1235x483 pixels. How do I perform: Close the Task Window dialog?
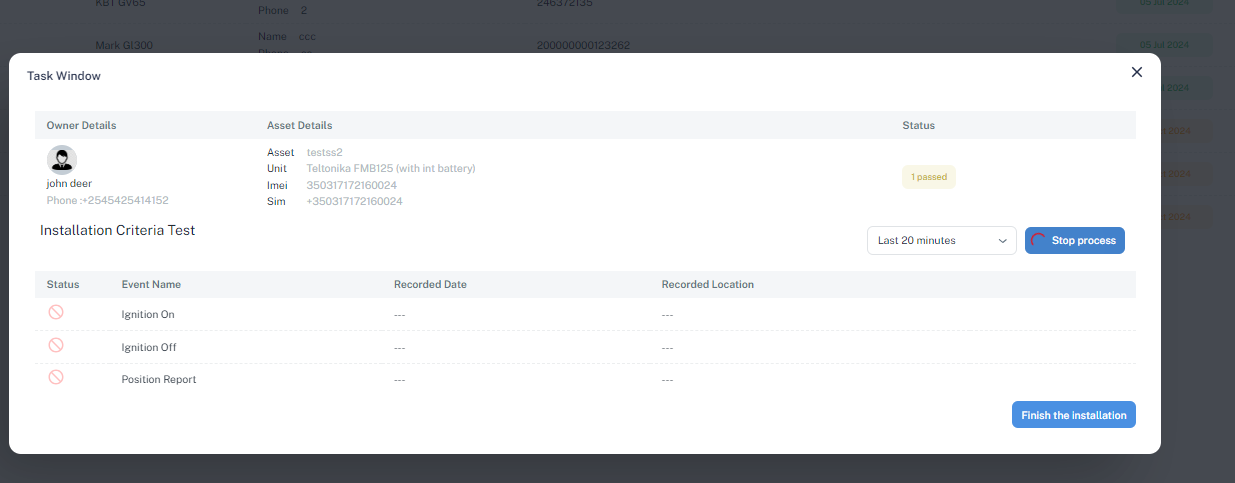(1136, 72)
